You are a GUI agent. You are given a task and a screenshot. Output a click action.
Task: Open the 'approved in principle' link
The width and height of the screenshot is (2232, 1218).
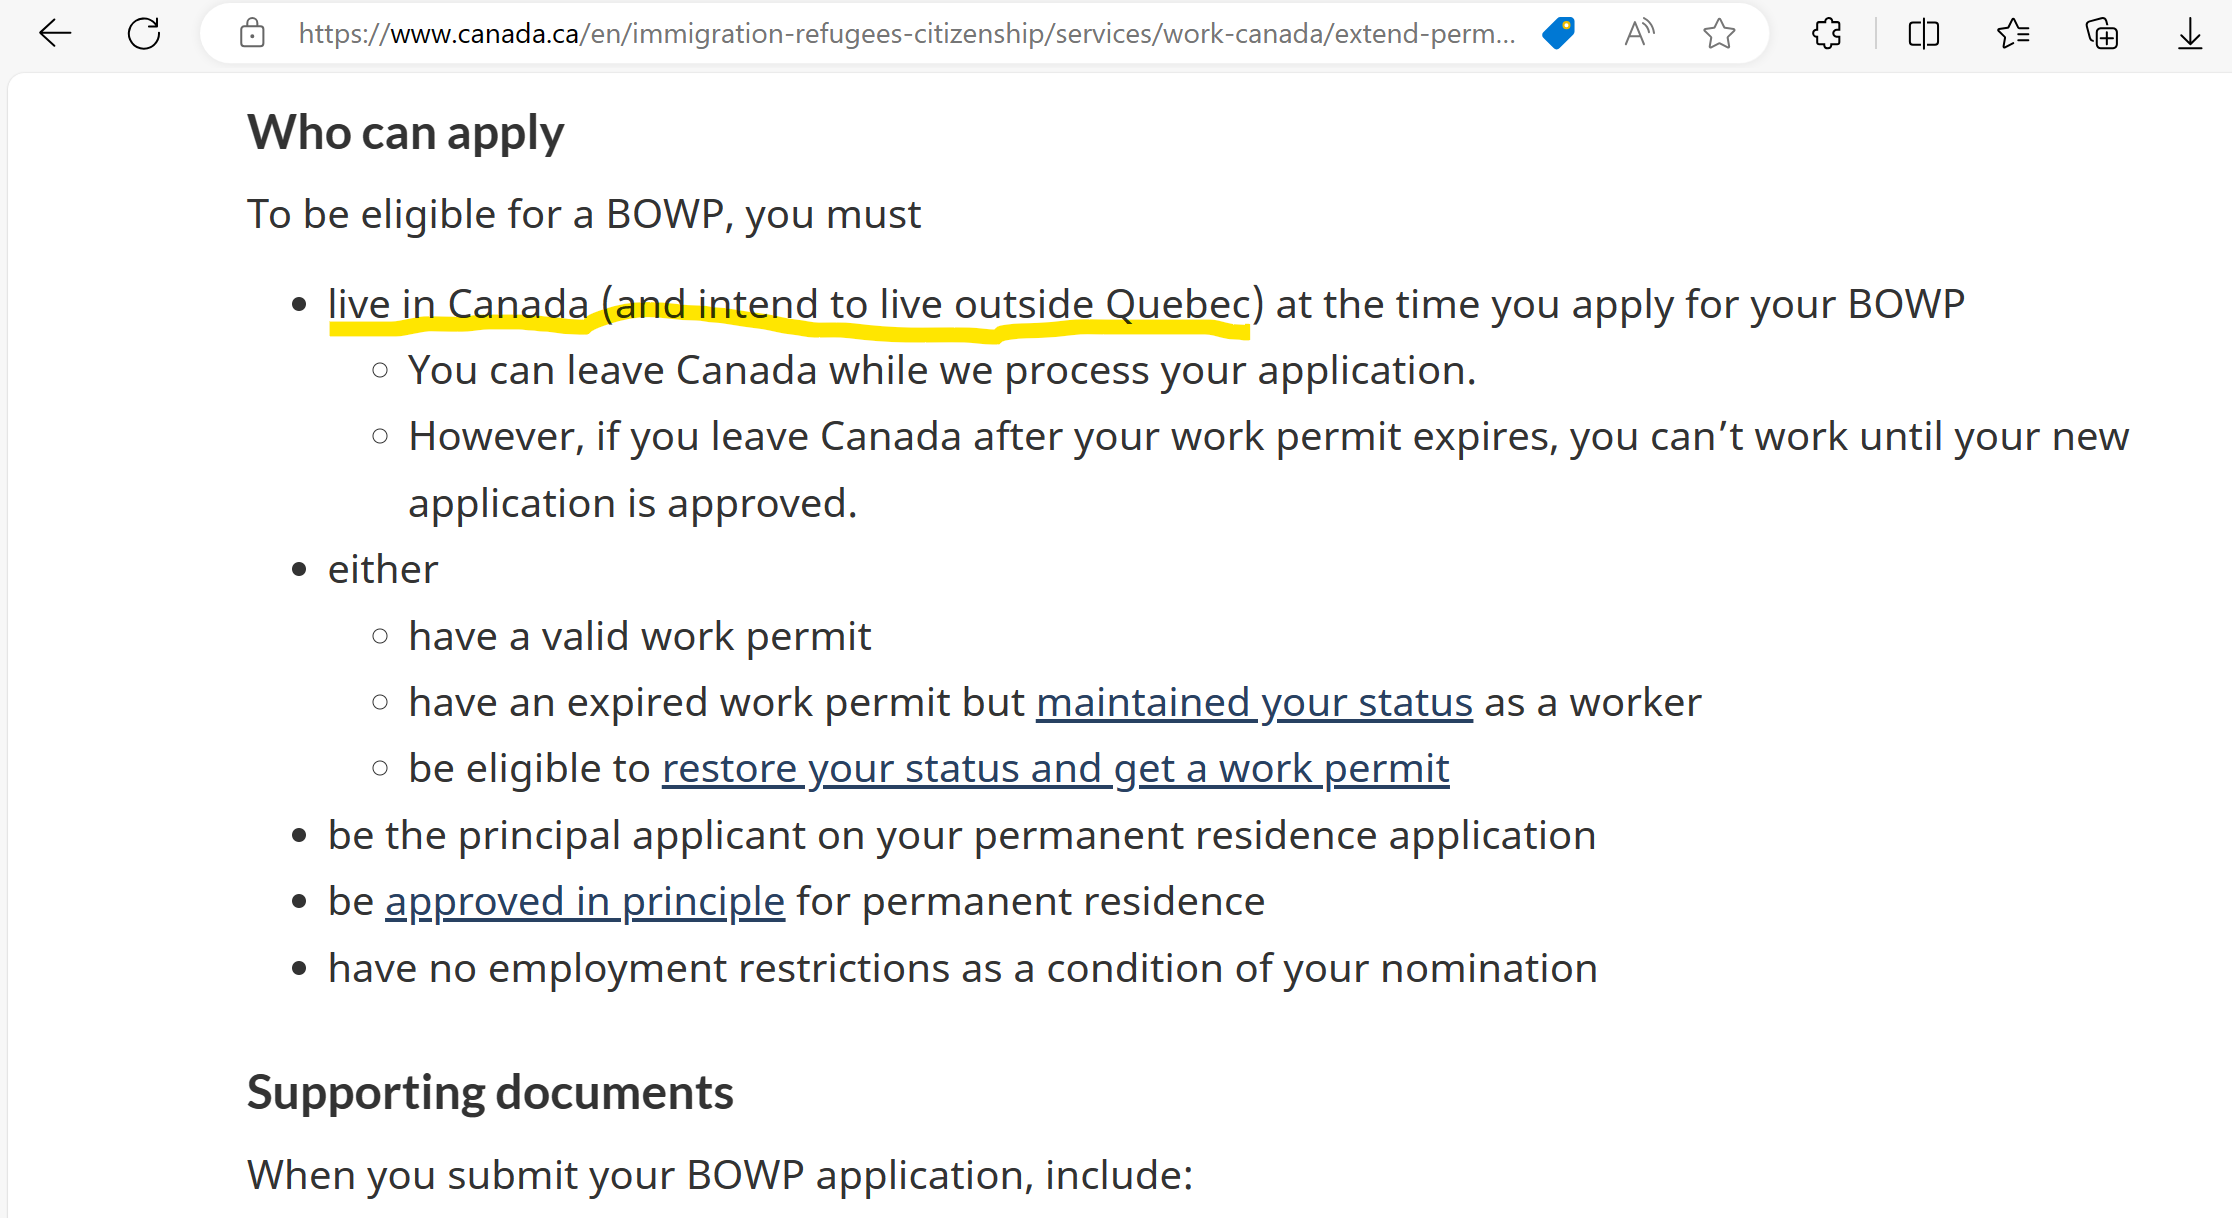pyautogui.click(x=584, y=900)
